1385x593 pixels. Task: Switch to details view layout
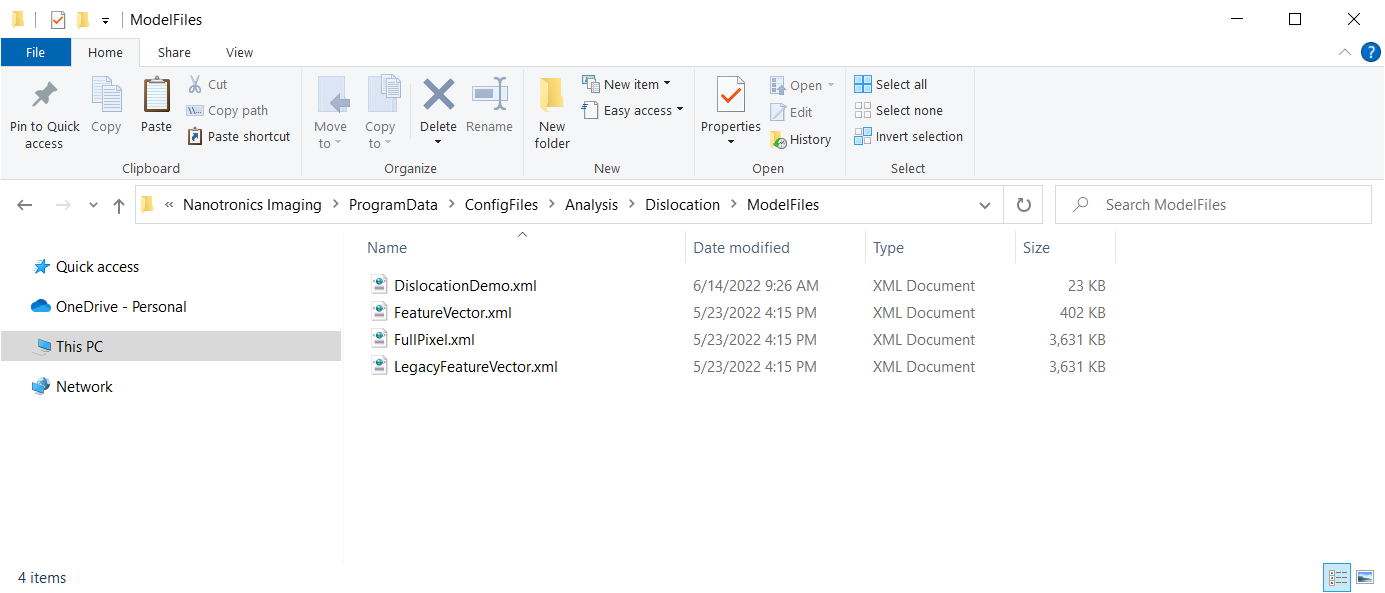pos(1337,577)
